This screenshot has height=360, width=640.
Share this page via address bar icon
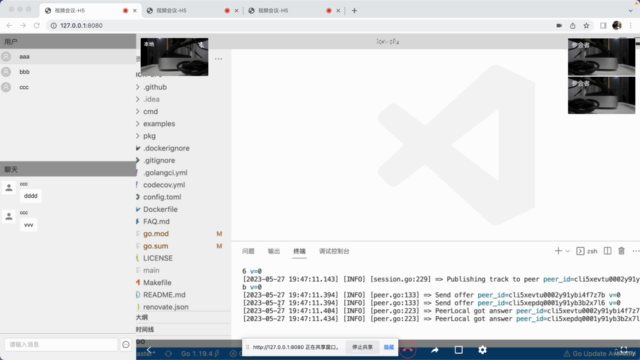pyautogui.click(x=573, y=25)
